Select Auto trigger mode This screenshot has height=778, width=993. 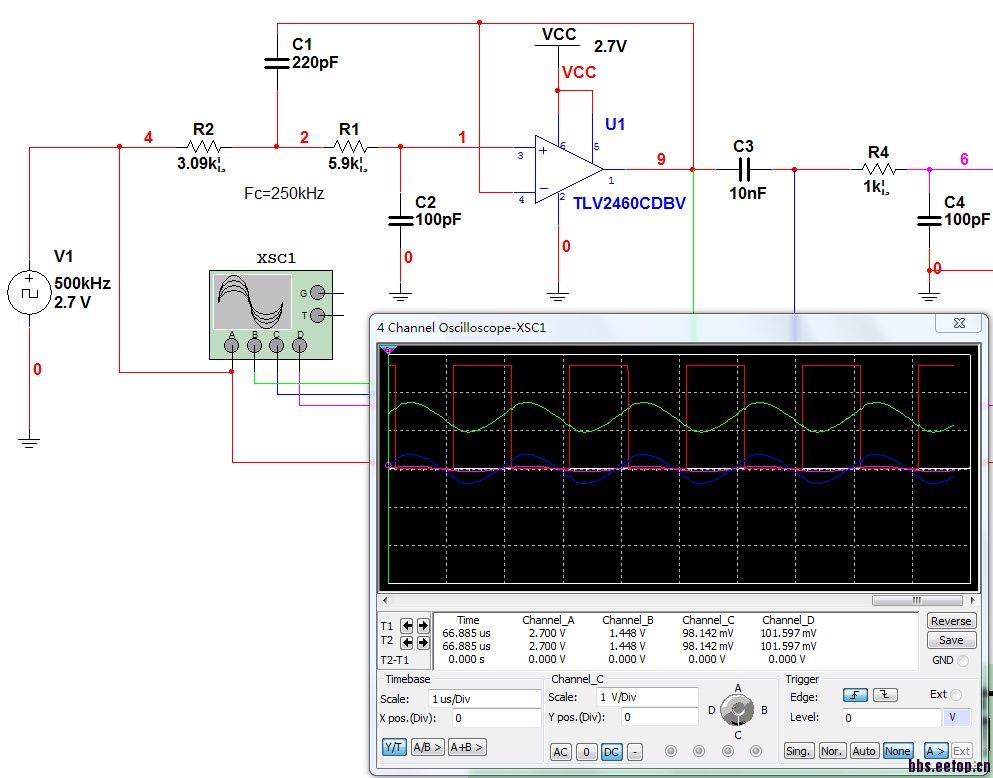click(x=864, y=751)
